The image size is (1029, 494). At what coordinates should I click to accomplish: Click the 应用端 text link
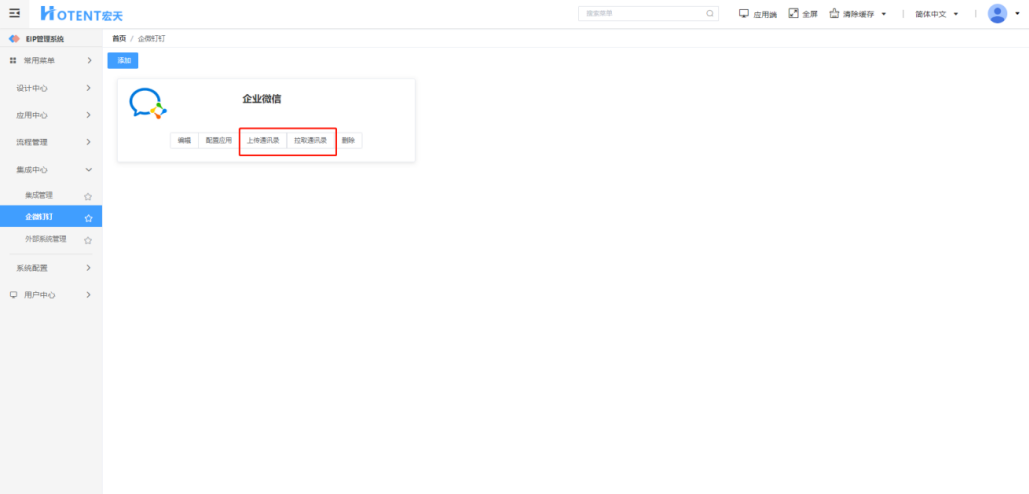(x=765, y=14)
